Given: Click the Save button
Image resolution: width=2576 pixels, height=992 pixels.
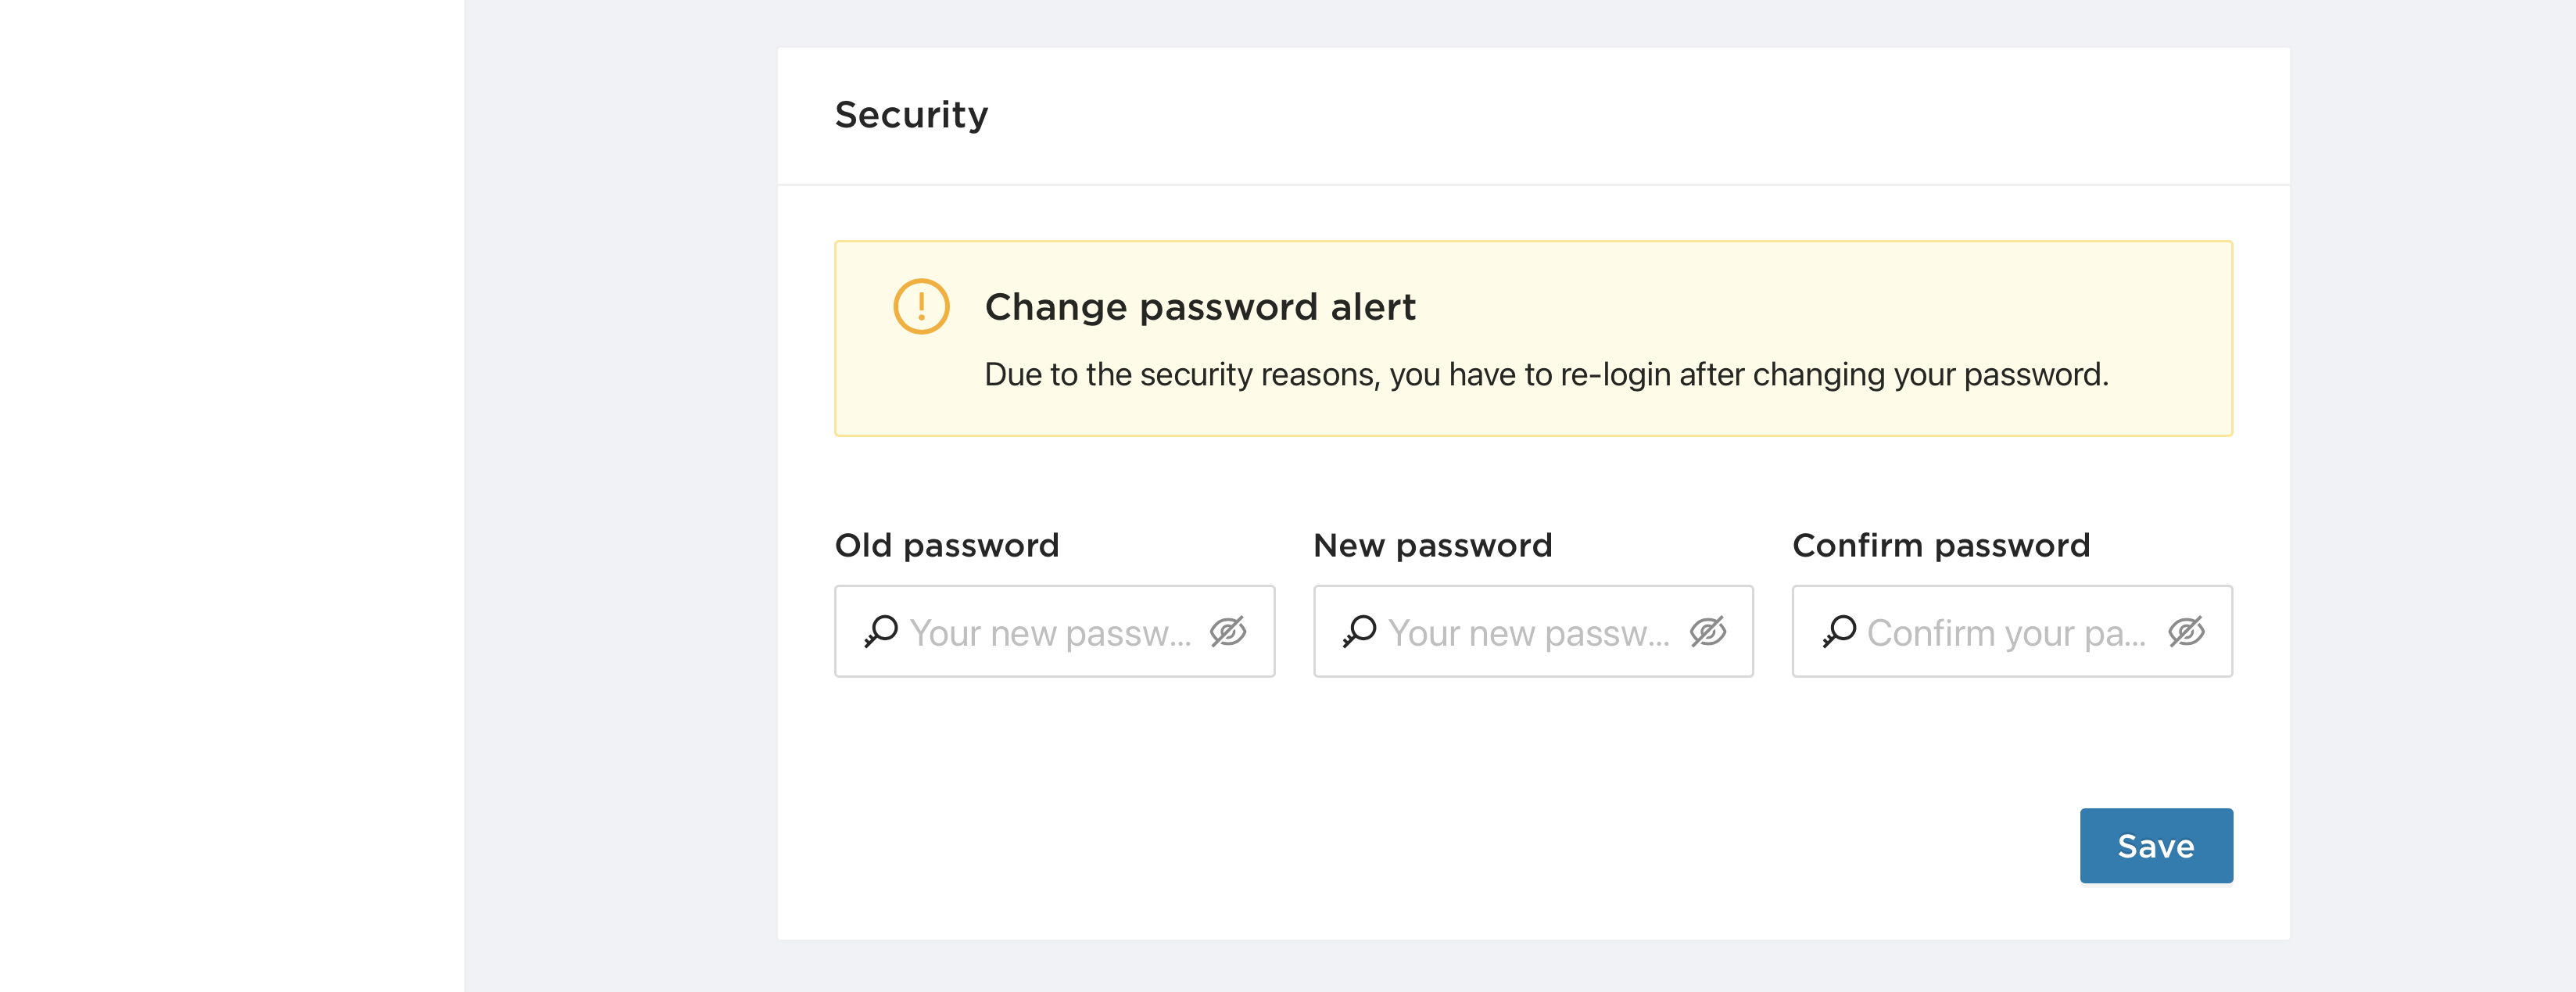Looking at the screenshot, I should [x=2156, y=846].
